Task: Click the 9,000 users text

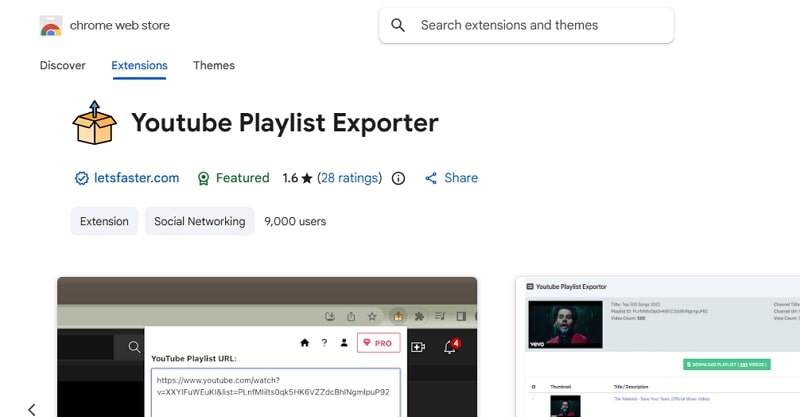Action: coord(295,221)
